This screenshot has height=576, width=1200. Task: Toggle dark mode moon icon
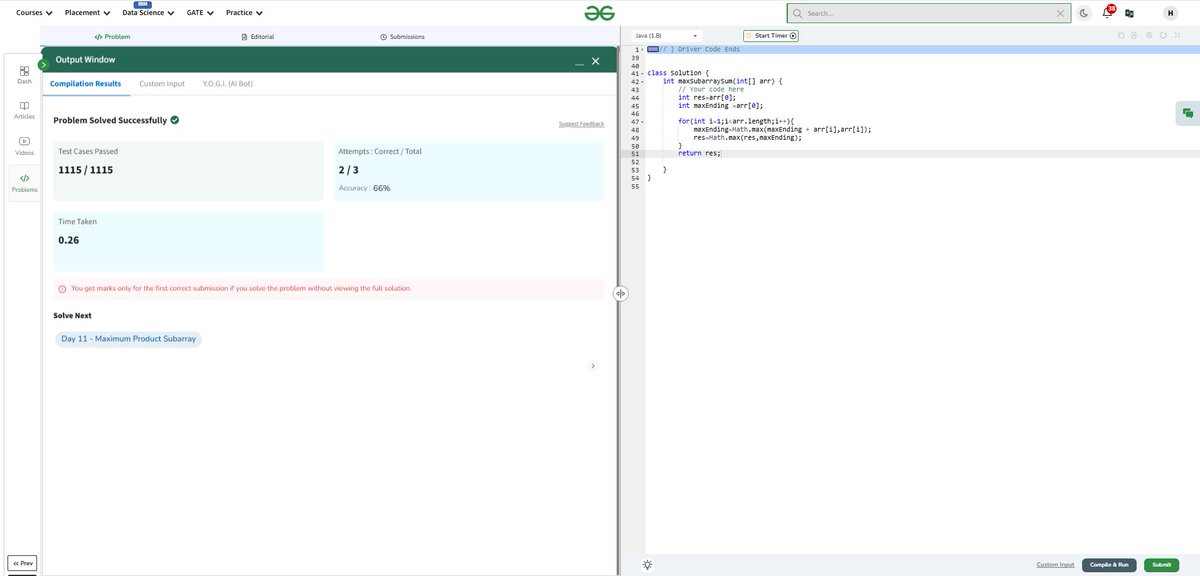tap(1084, 13)
